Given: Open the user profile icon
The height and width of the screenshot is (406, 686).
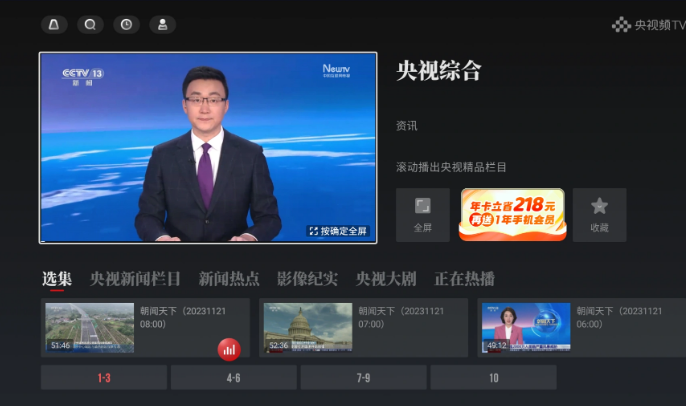Looking at the screenshot, I should click(x=162, y=24).
